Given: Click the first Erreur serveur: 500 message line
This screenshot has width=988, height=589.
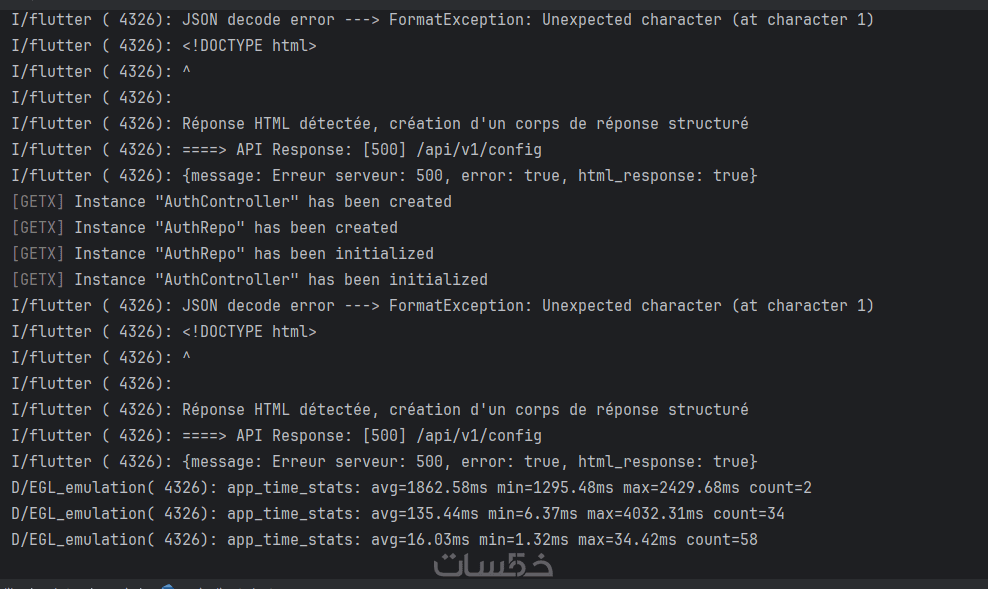Looking at the screenshot, I should tap(469, 176).
